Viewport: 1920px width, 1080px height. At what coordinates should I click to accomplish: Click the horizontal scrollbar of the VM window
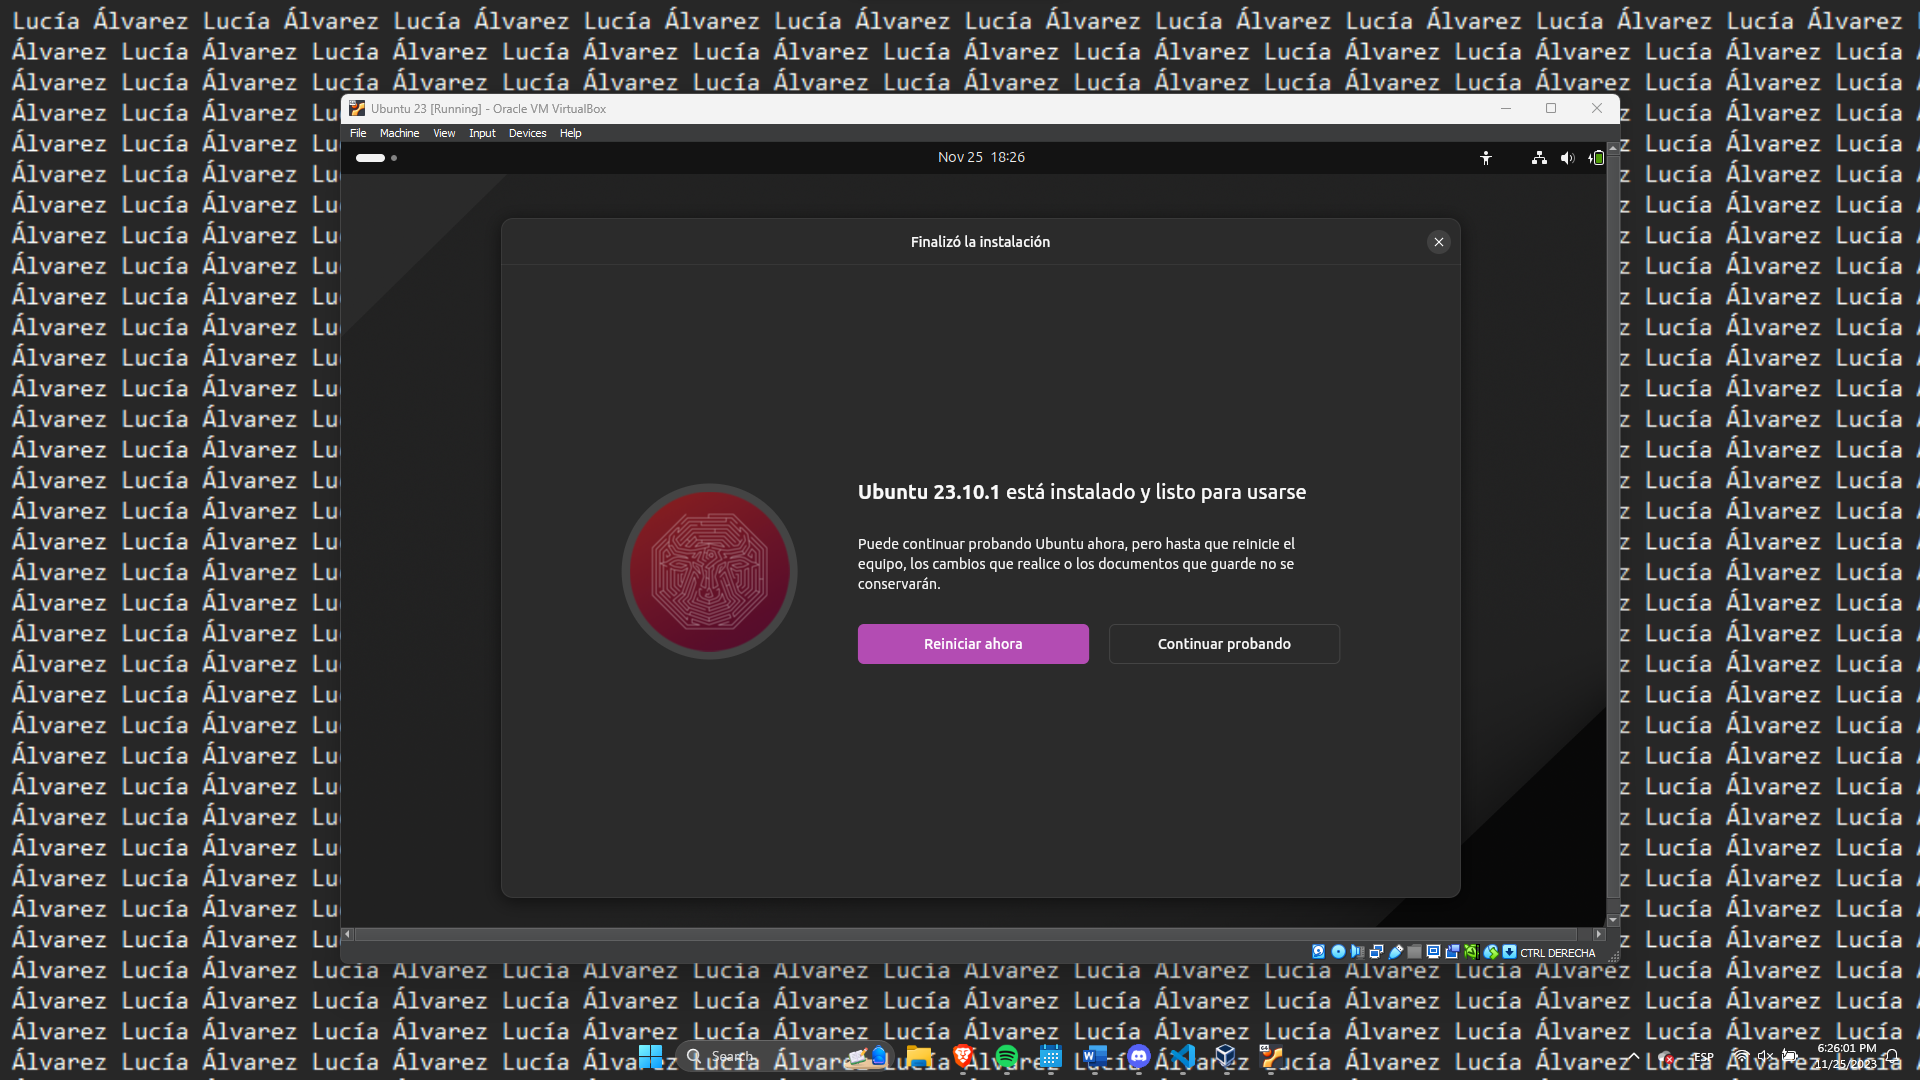(970, 934)
